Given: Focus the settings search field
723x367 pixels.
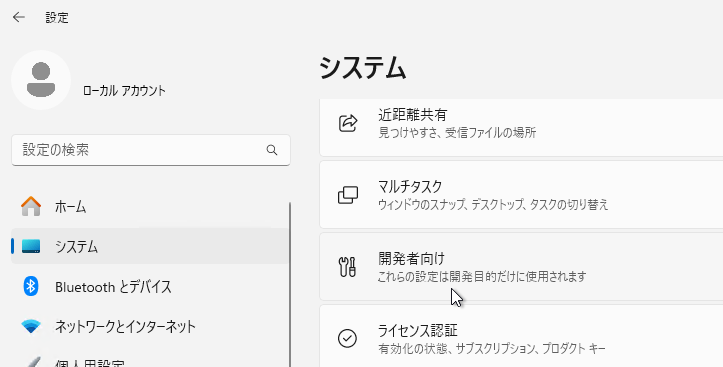Looking at the screenshot, I should [x=151, y=150].
